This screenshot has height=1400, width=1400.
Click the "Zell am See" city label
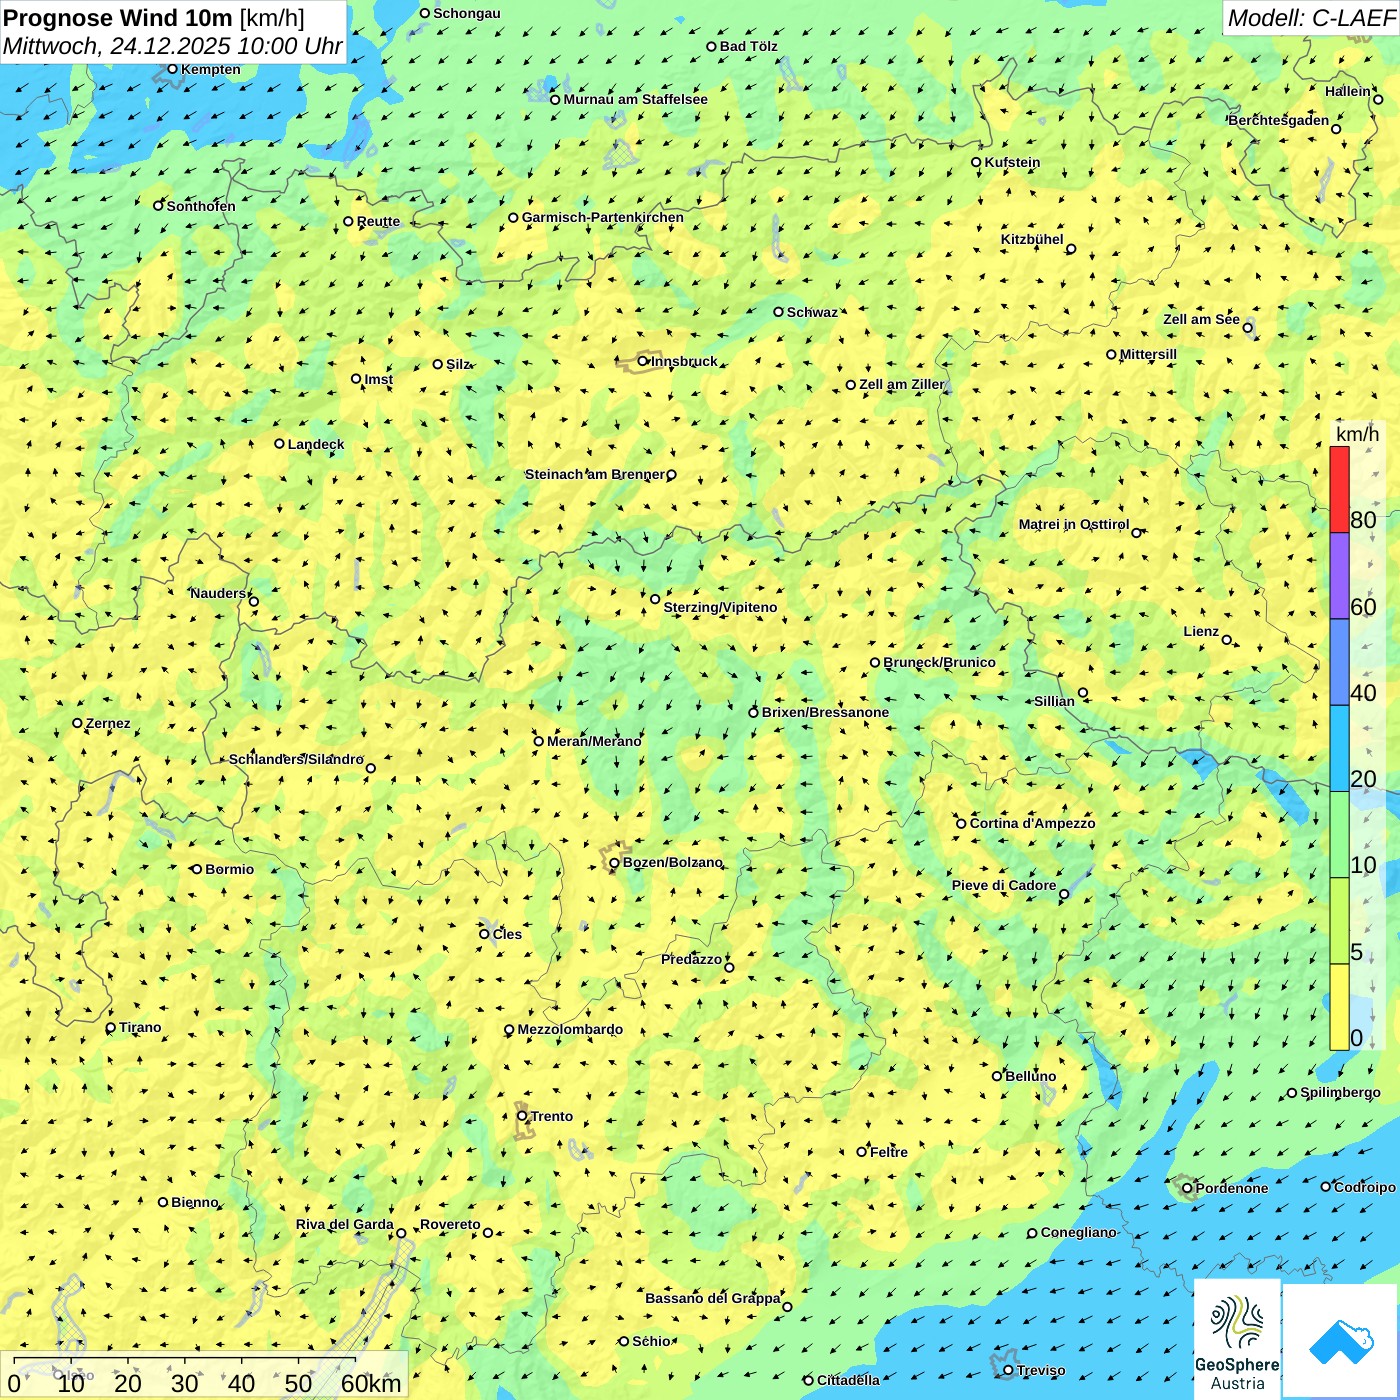[1201, 319]
